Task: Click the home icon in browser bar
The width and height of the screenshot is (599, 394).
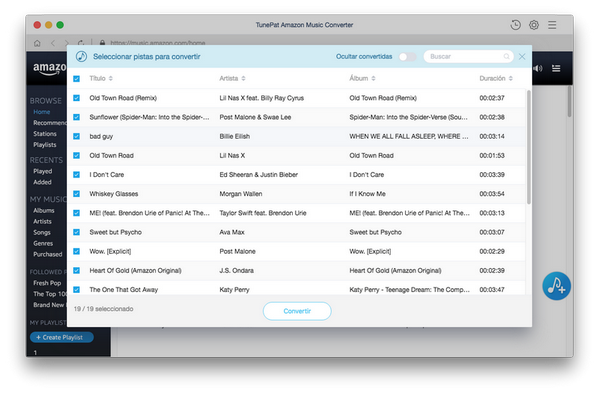Action: (x=37, y=43)
